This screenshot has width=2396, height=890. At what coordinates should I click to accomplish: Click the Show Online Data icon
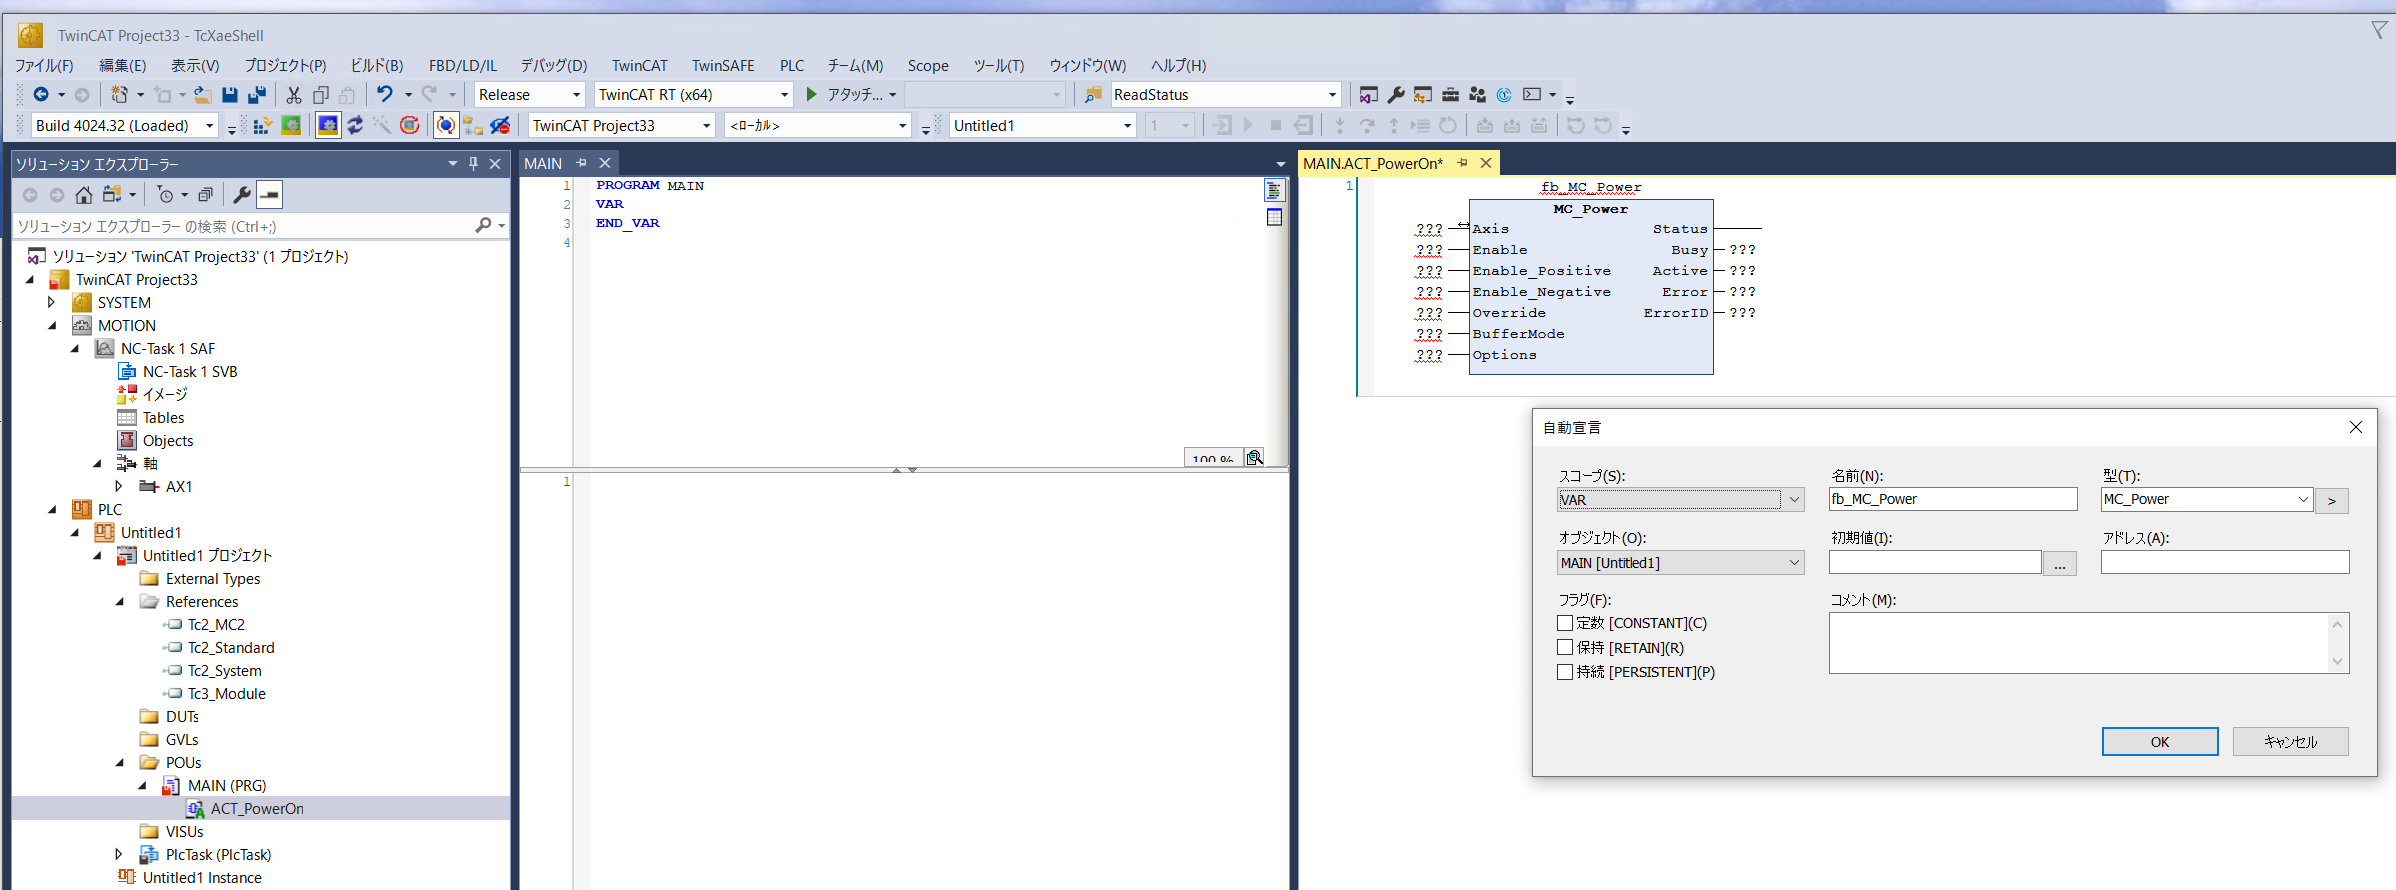(x=446, y=126)
